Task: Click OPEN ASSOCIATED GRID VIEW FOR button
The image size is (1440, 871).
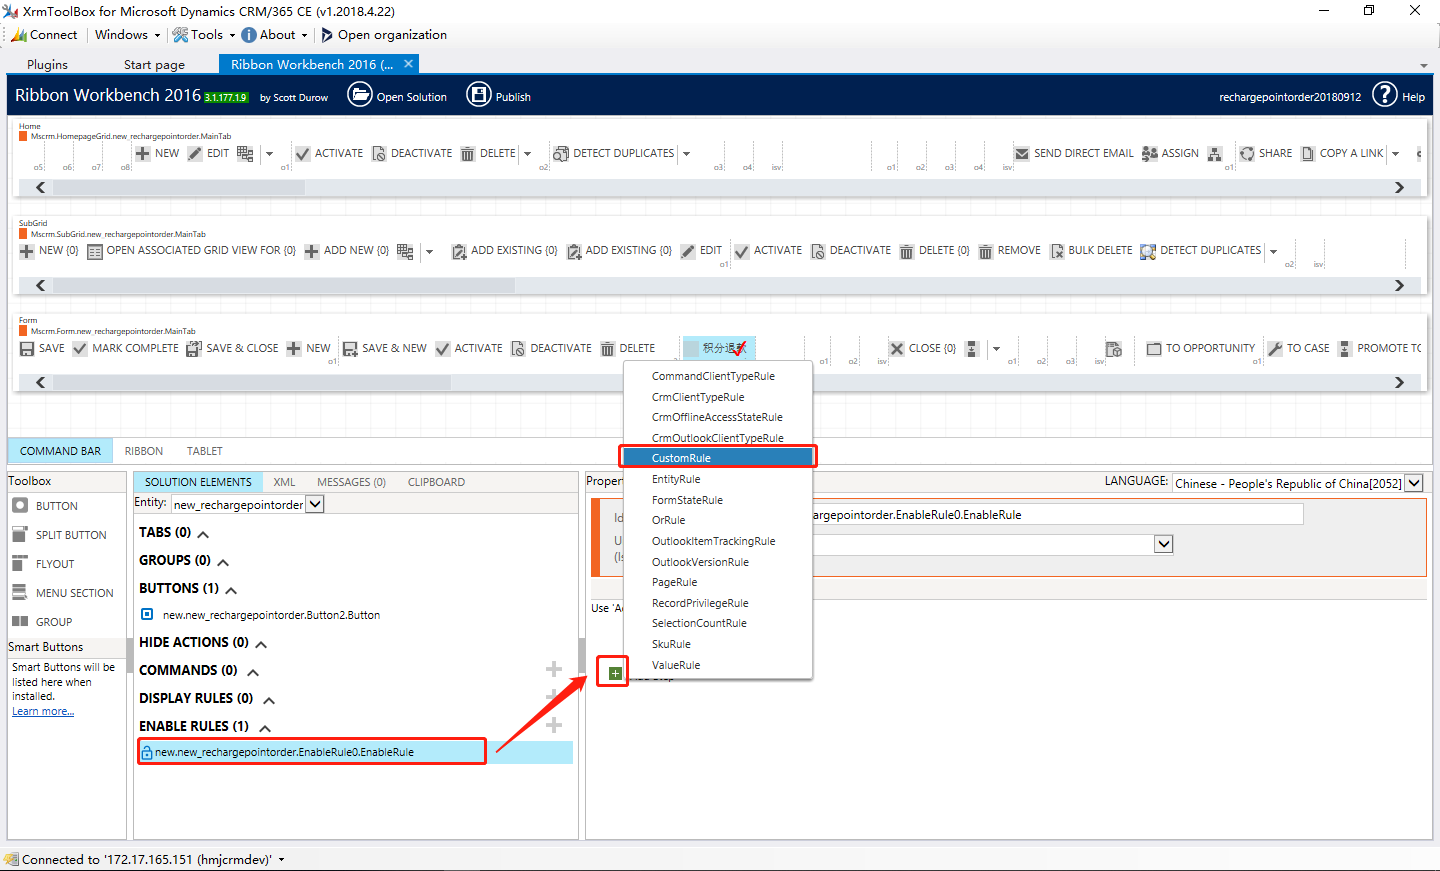Action: 192,251
